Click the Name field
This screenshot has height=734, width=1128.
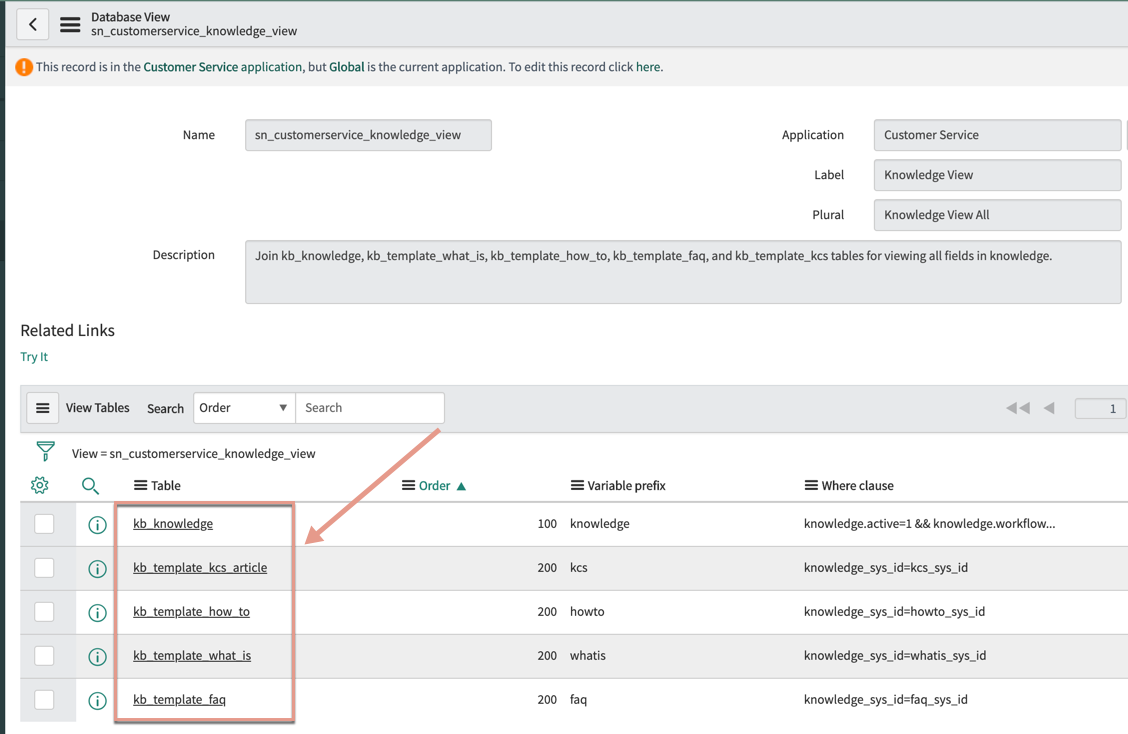[x=368, y=135]
